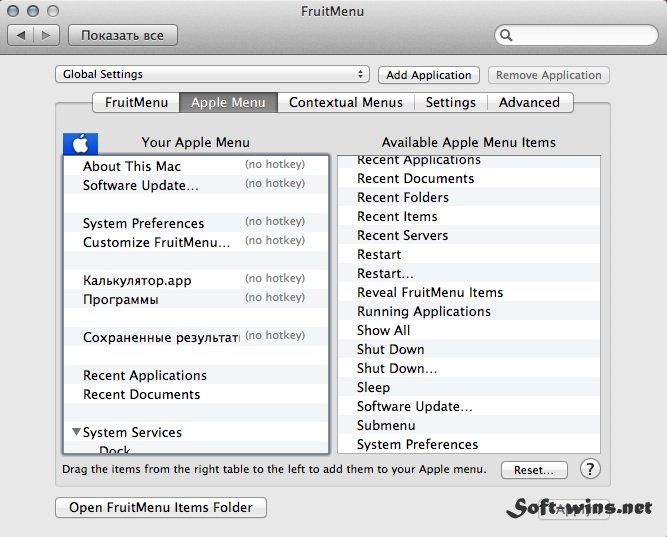Image resolution: width=667 pixels, height=537 pixels.
Task: Select Shut Down without ellipsis
Action: point(469,349)
